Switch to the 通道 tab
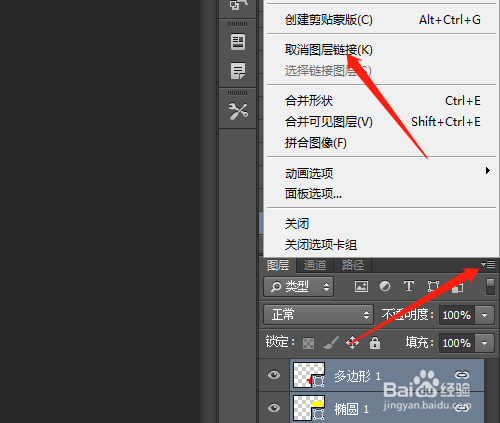 (315, 265)
